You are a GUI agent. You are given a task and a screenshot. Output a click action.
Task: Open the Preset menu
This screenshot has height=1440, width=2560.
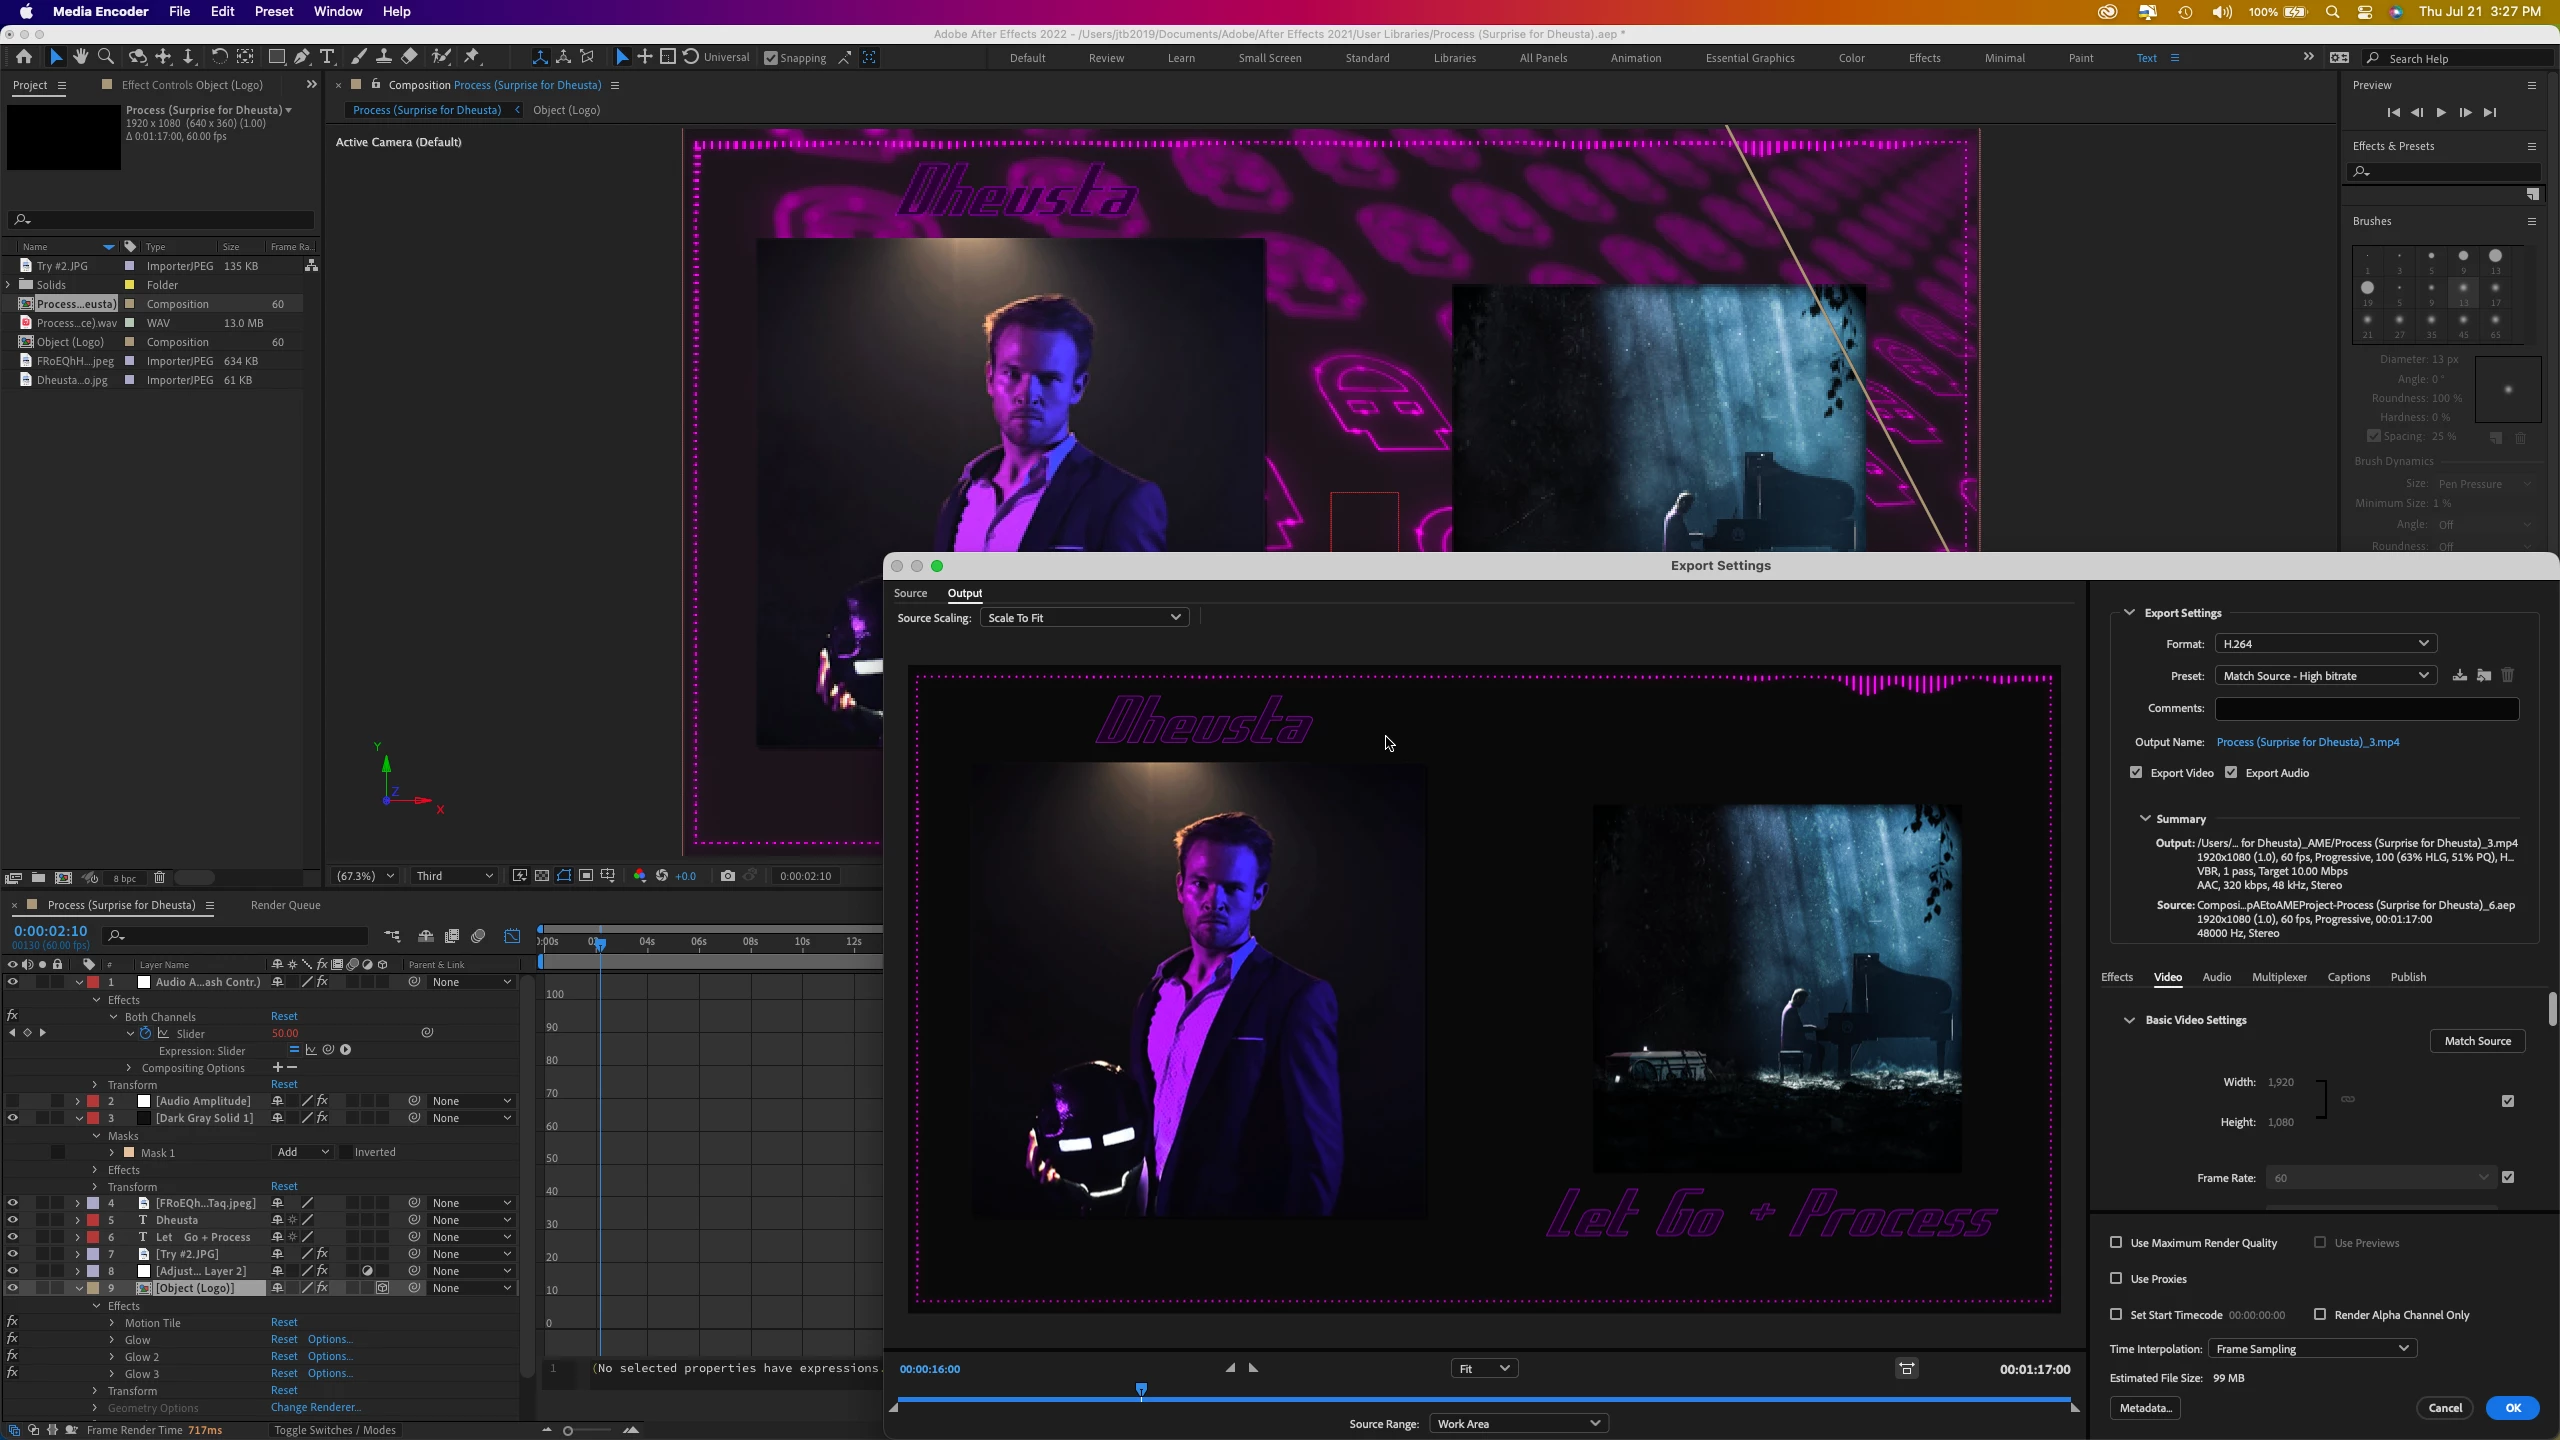click(x=2325, y=676)
